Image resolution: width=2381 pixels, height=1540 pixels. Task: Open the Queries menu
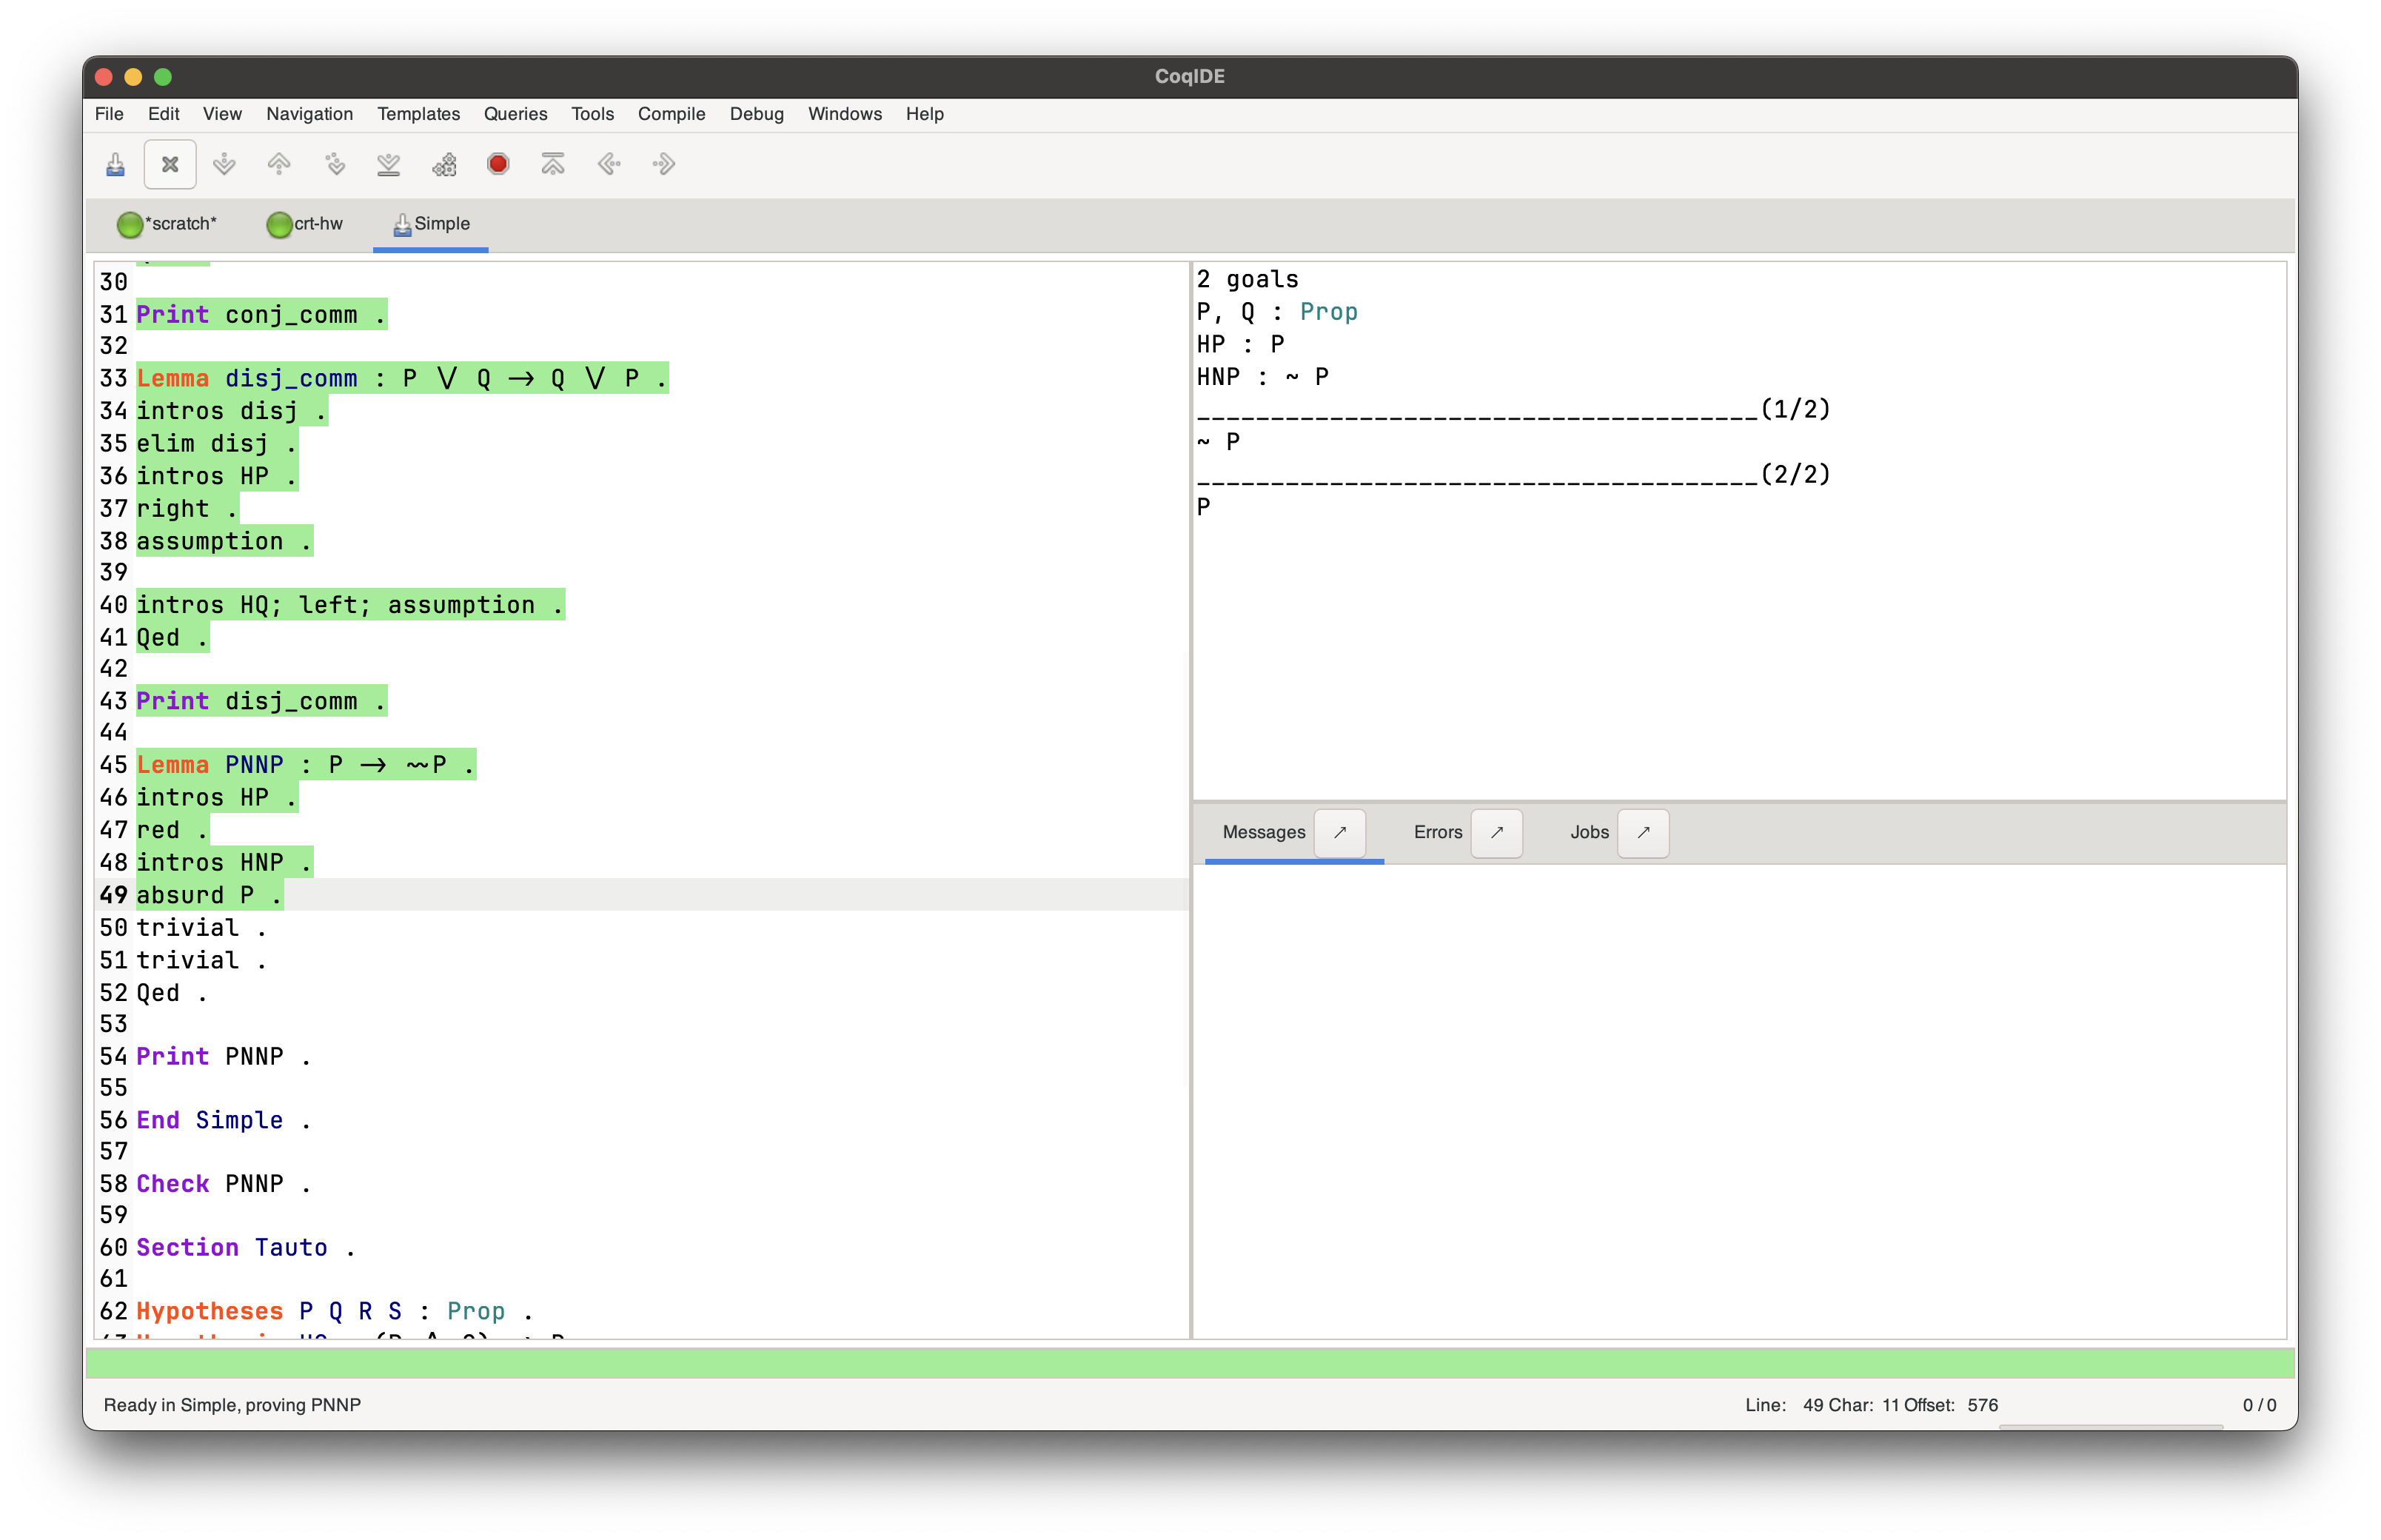click(x=515, y=114)
